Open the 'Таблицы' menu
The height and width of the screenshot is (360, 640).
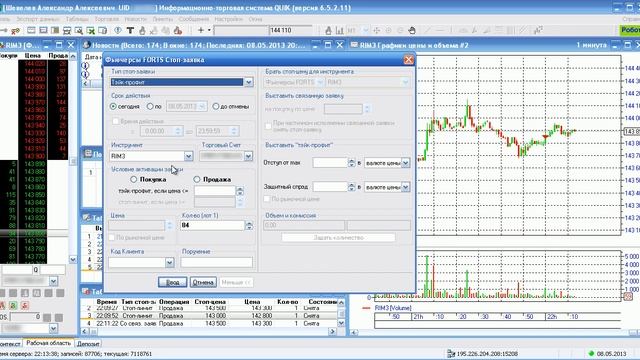coord(77,19)
